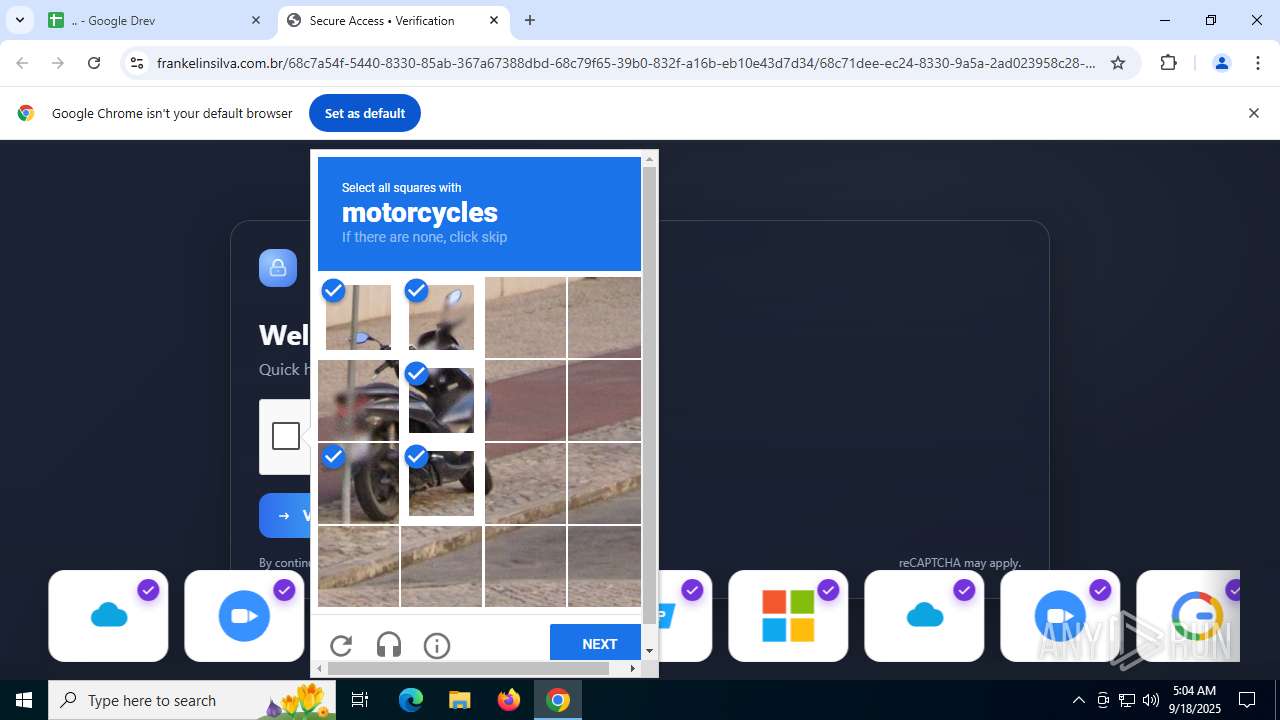The width and height of the screenshot is (1280, 720).
Task: Close the Google Drev tab
Action: tap(255, 20)
